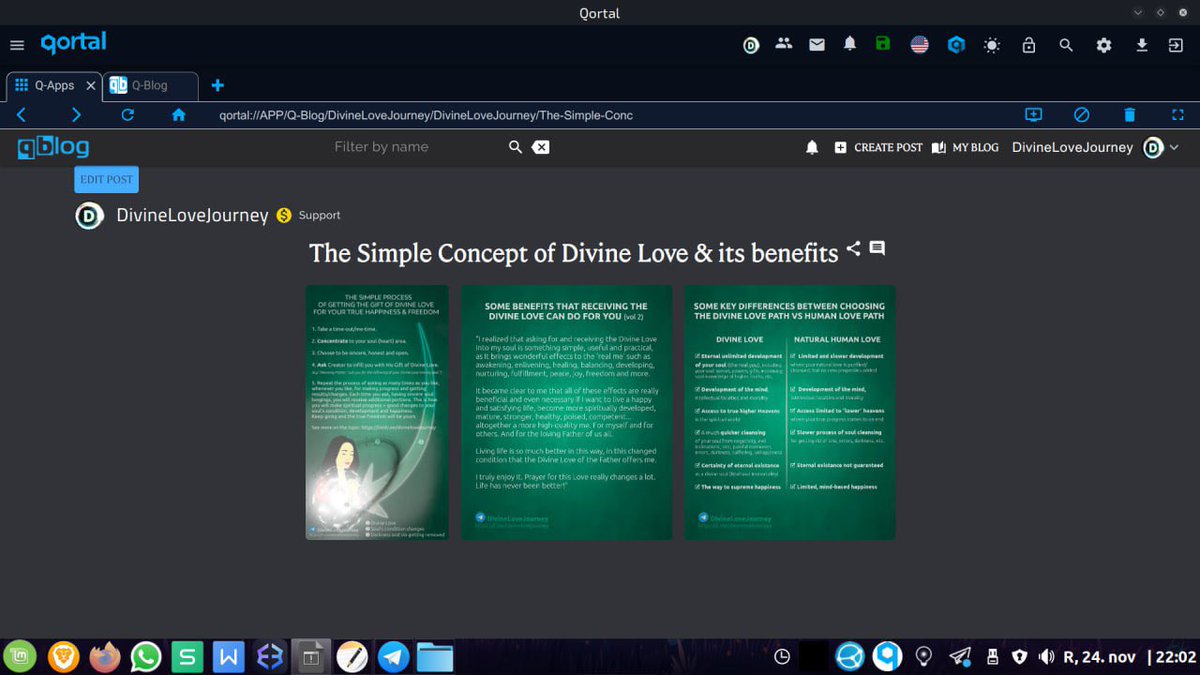The height and width of the screenshot is (675, 1200).
Task: Launch Brave browser from taskbar
Action: (x=62, y=656)
